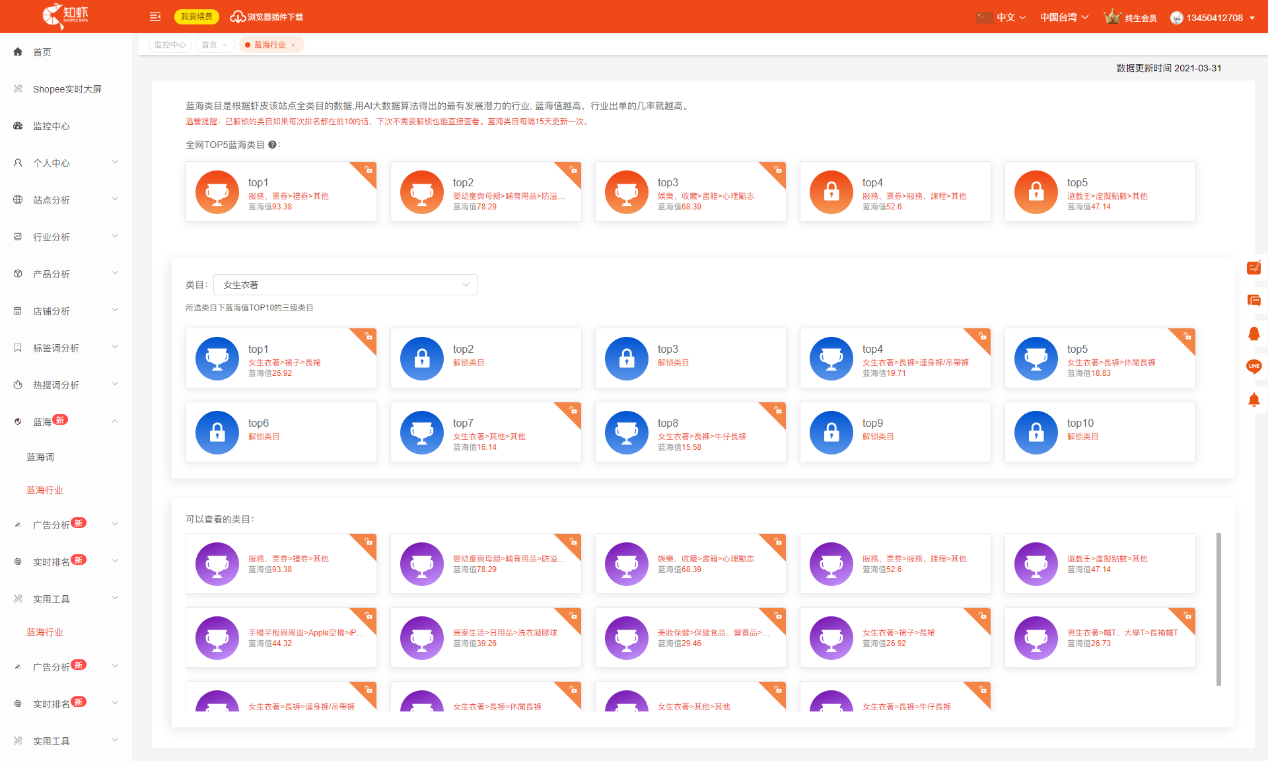This screenshot has width=1268, height=761.
Task: Click the help question mark beside TOP5蓝海类目
Action: 272,145
